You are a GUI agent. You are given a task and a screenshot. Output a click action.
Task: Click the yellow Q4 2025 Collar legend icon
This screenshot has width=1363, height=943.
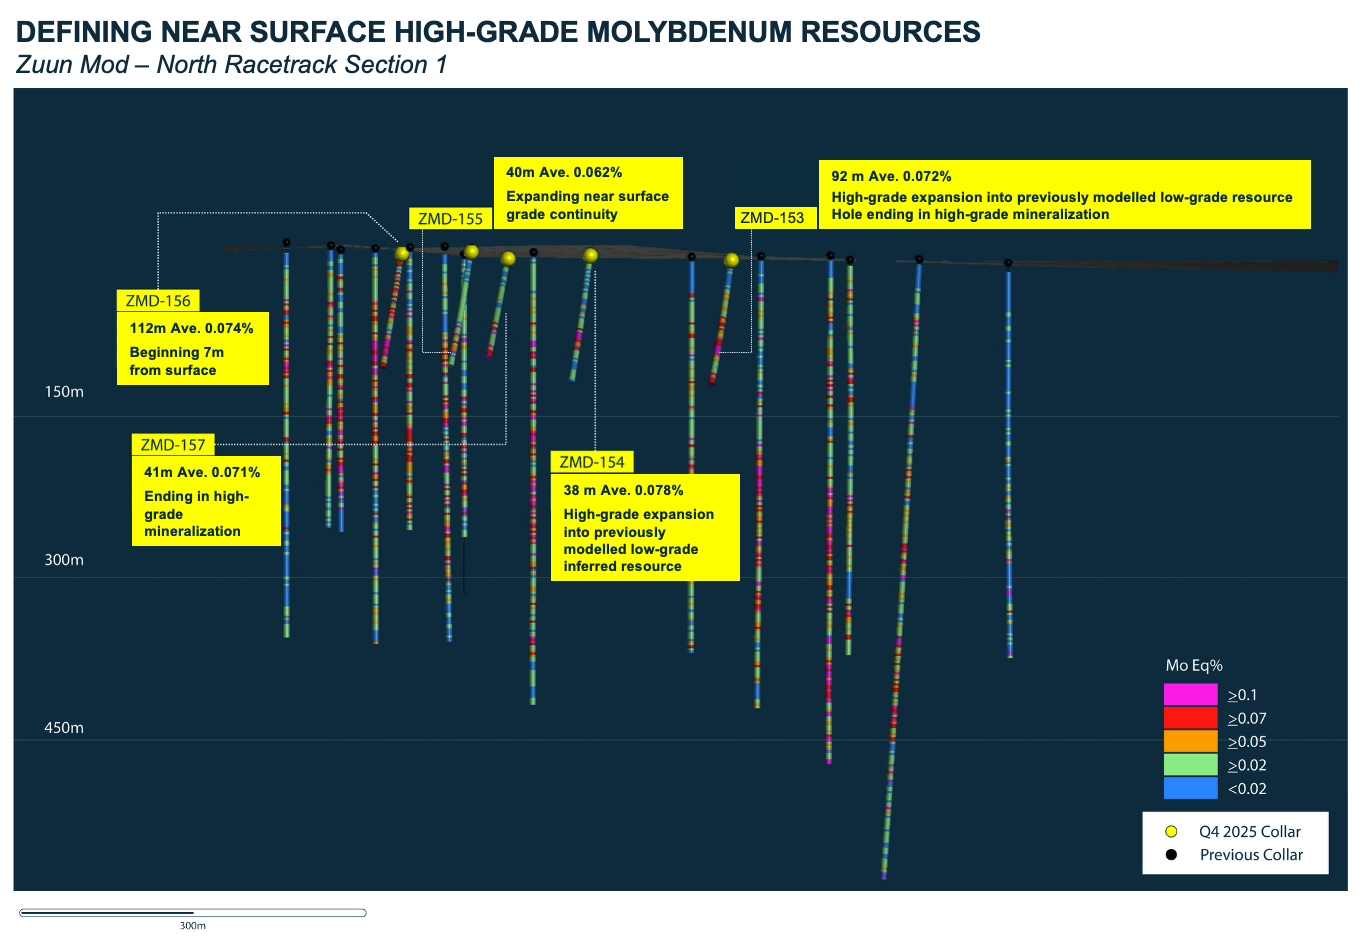point(1171,832)
